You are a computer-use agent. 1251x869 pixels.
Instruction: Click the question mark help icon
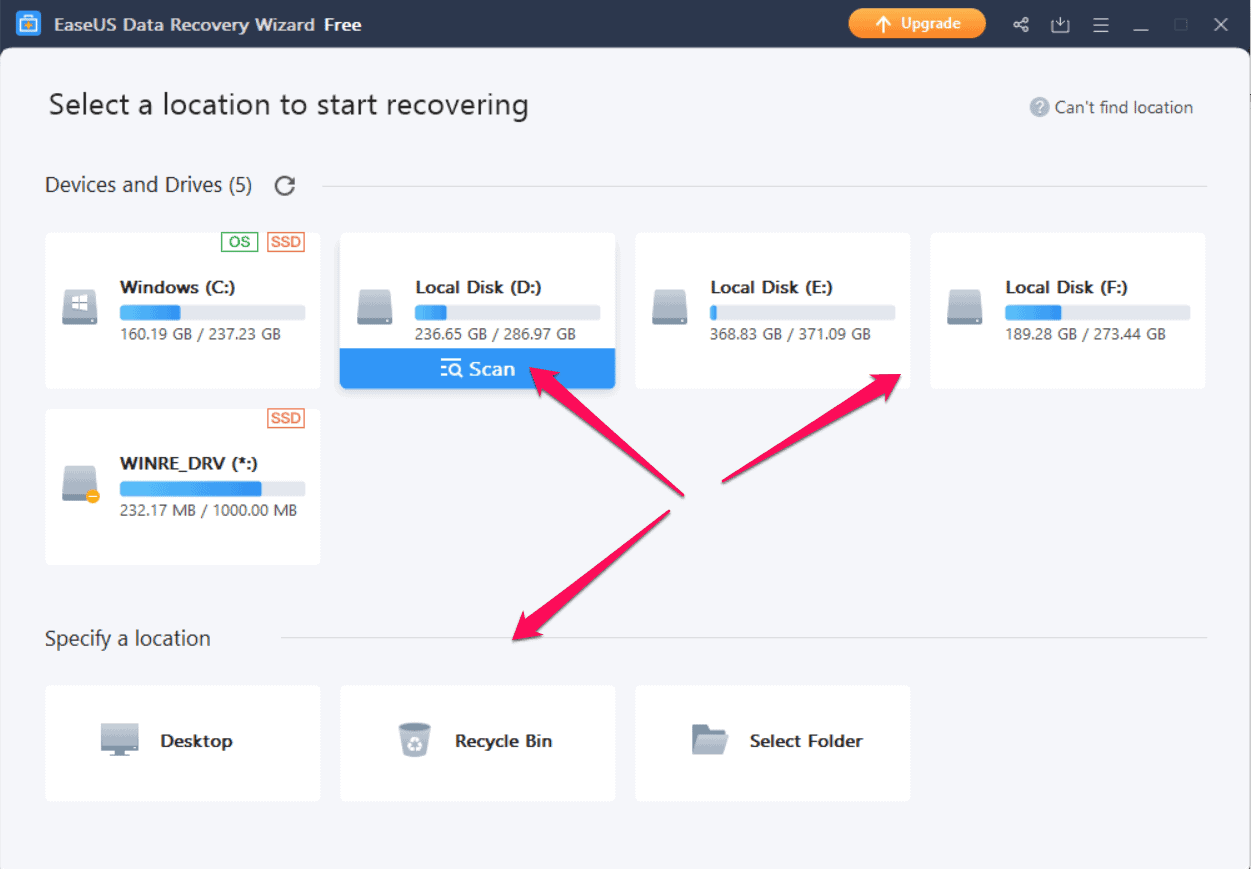click(x=1040, y=107)
